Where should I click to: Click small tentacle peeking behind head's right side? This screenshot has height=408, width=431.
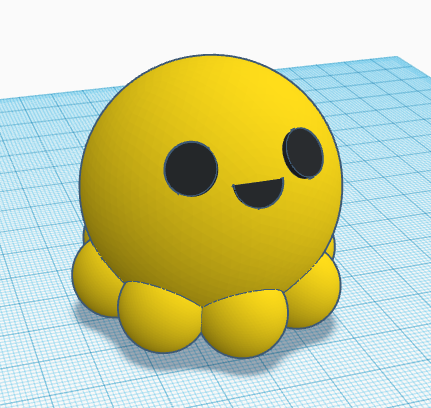331,246
